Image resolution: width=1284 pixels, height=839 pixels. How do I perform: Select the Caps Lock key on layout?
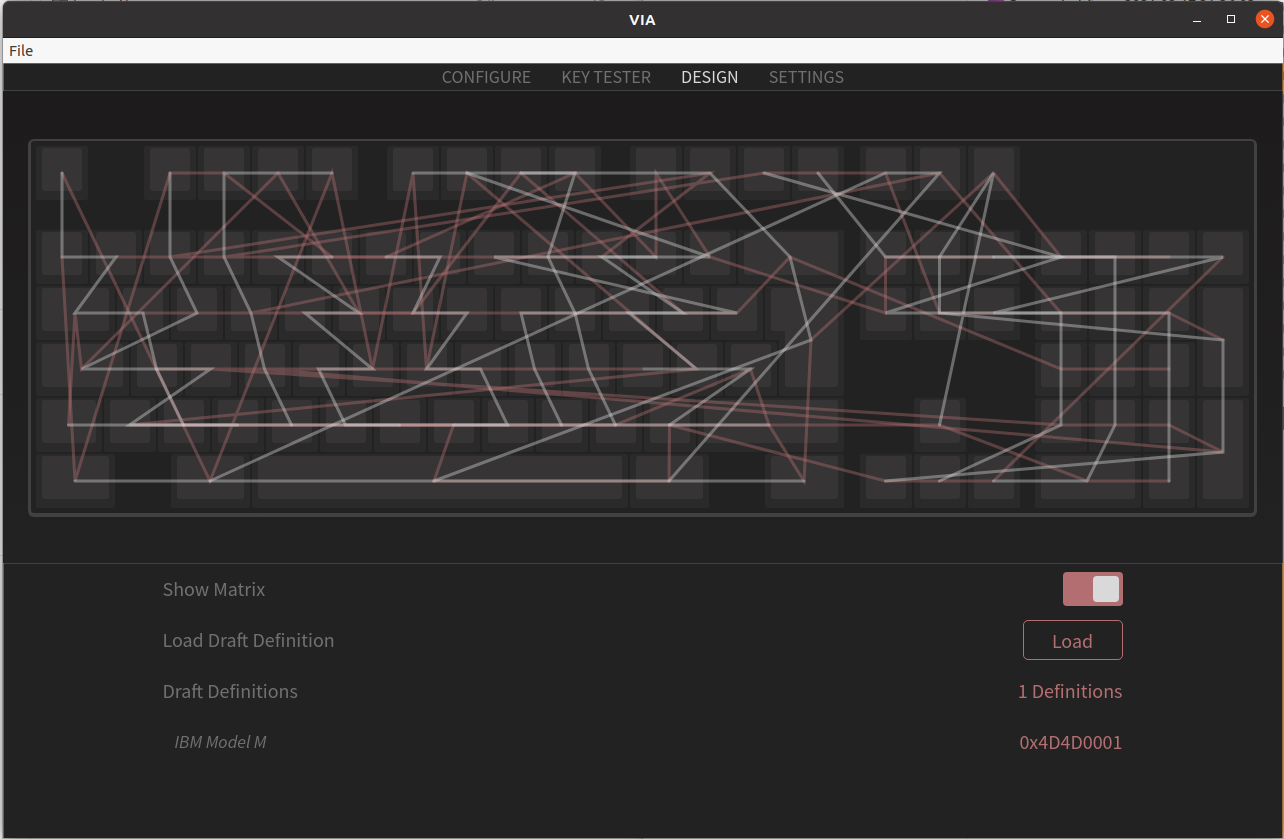(82, 367)
